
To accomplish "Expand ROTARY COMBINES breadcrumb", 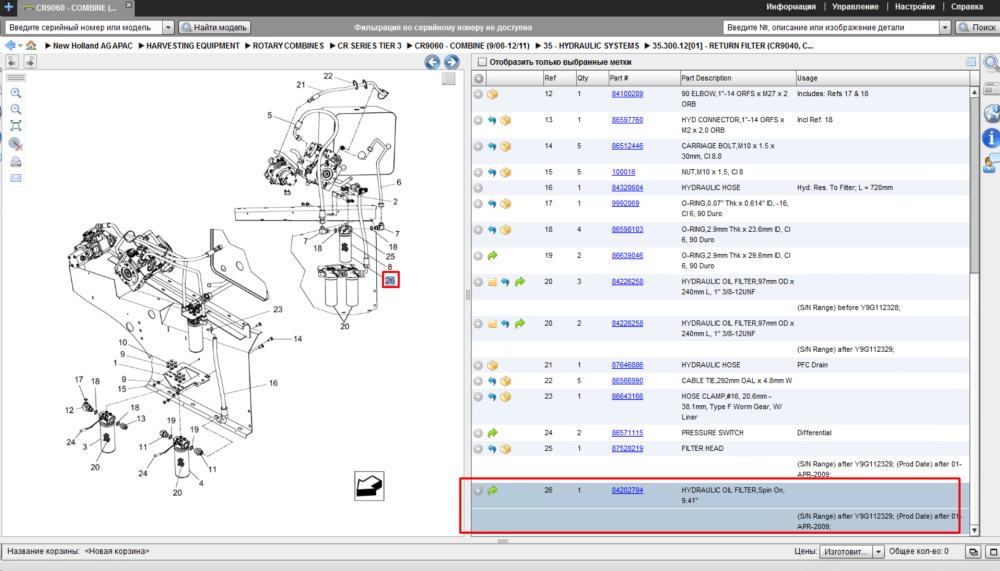I will pos(288,46).
